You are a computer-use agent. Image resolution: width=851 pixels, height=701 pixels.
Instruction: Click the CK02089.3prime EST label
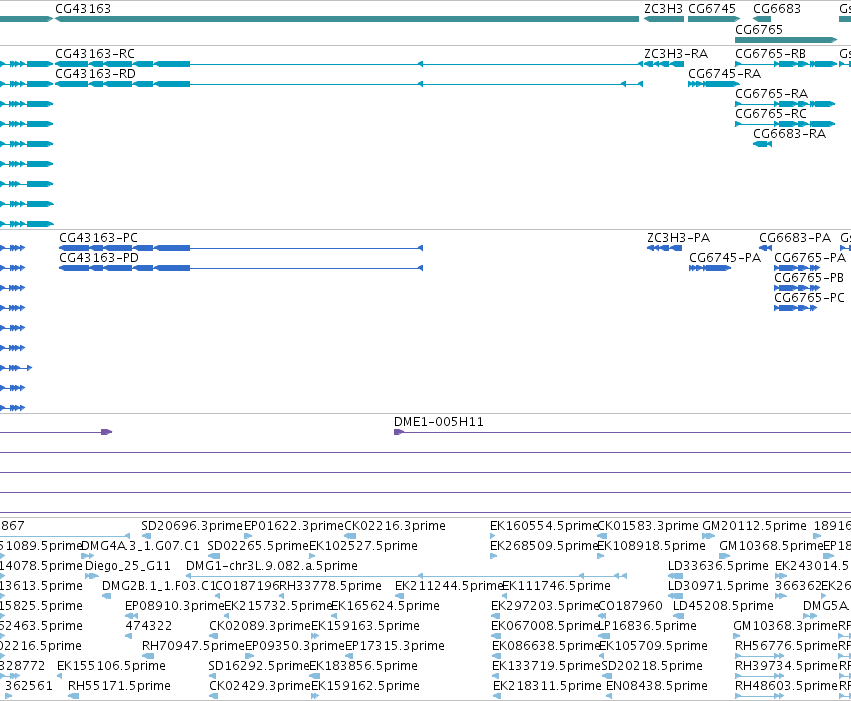tap(260, 626)
